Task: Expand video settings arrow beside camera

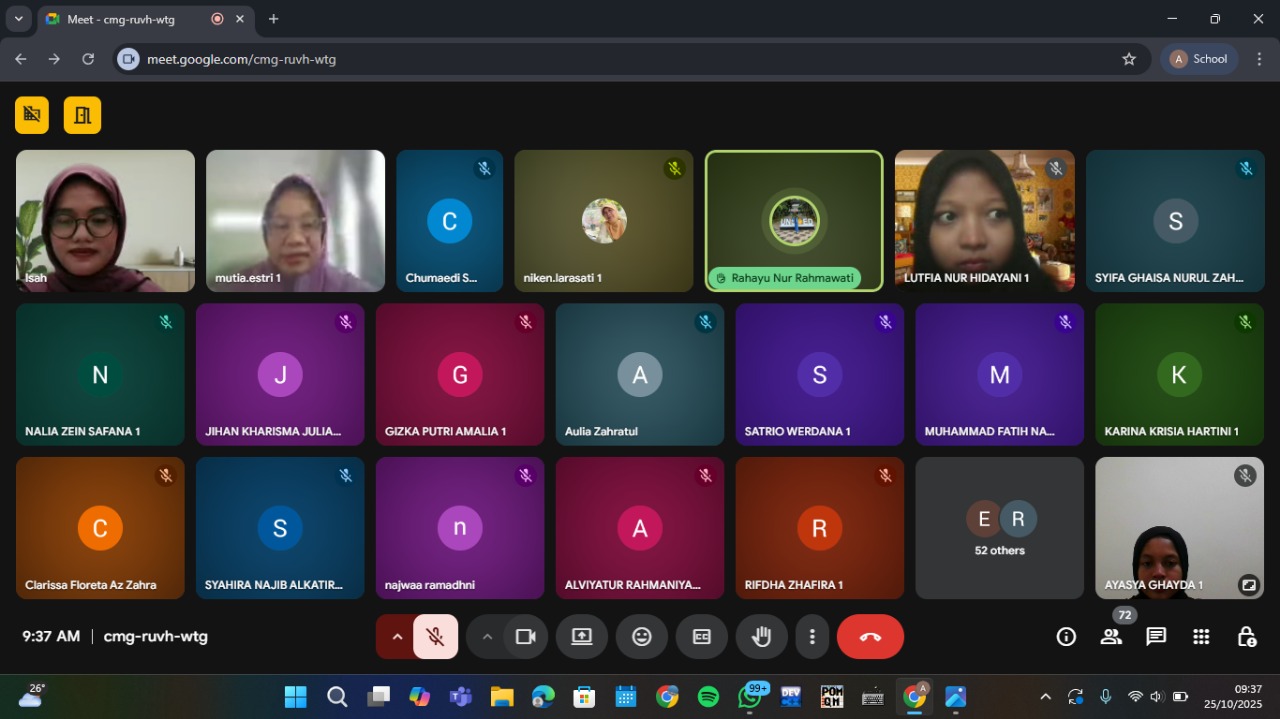Action: [487, 637]
